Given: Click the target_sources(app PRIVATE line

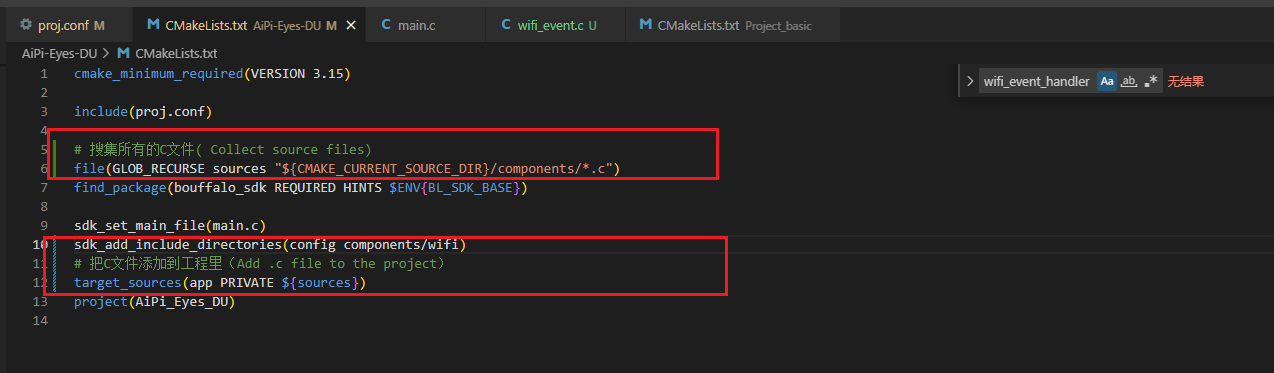Looking at the screenshot, I should pos(220,282).
